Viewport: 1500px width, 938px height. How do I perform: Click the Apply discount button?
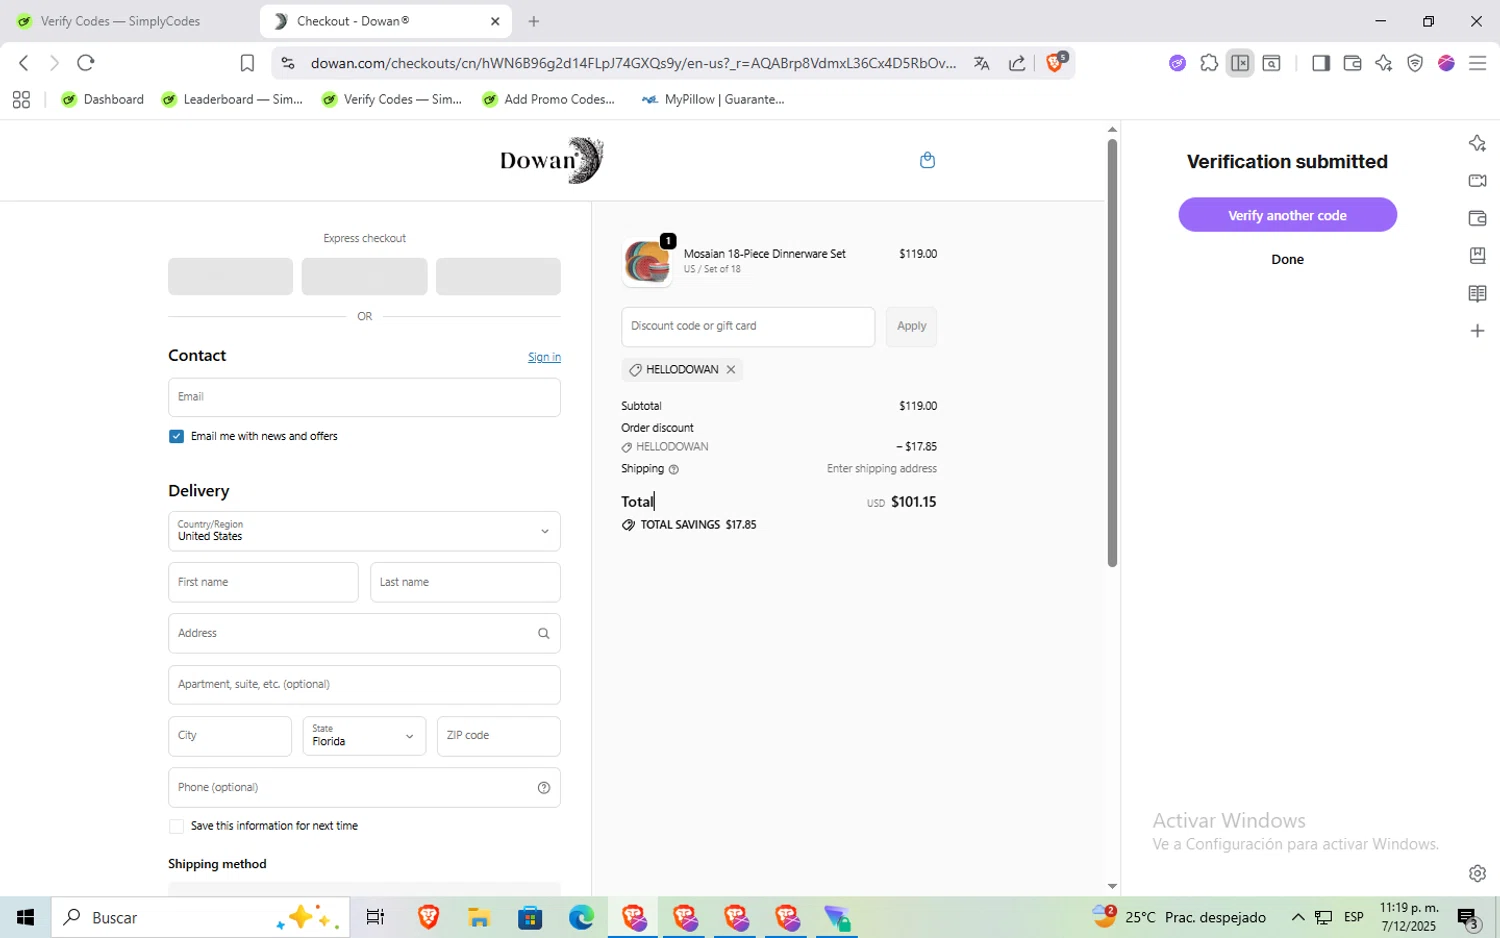(911, 327)
